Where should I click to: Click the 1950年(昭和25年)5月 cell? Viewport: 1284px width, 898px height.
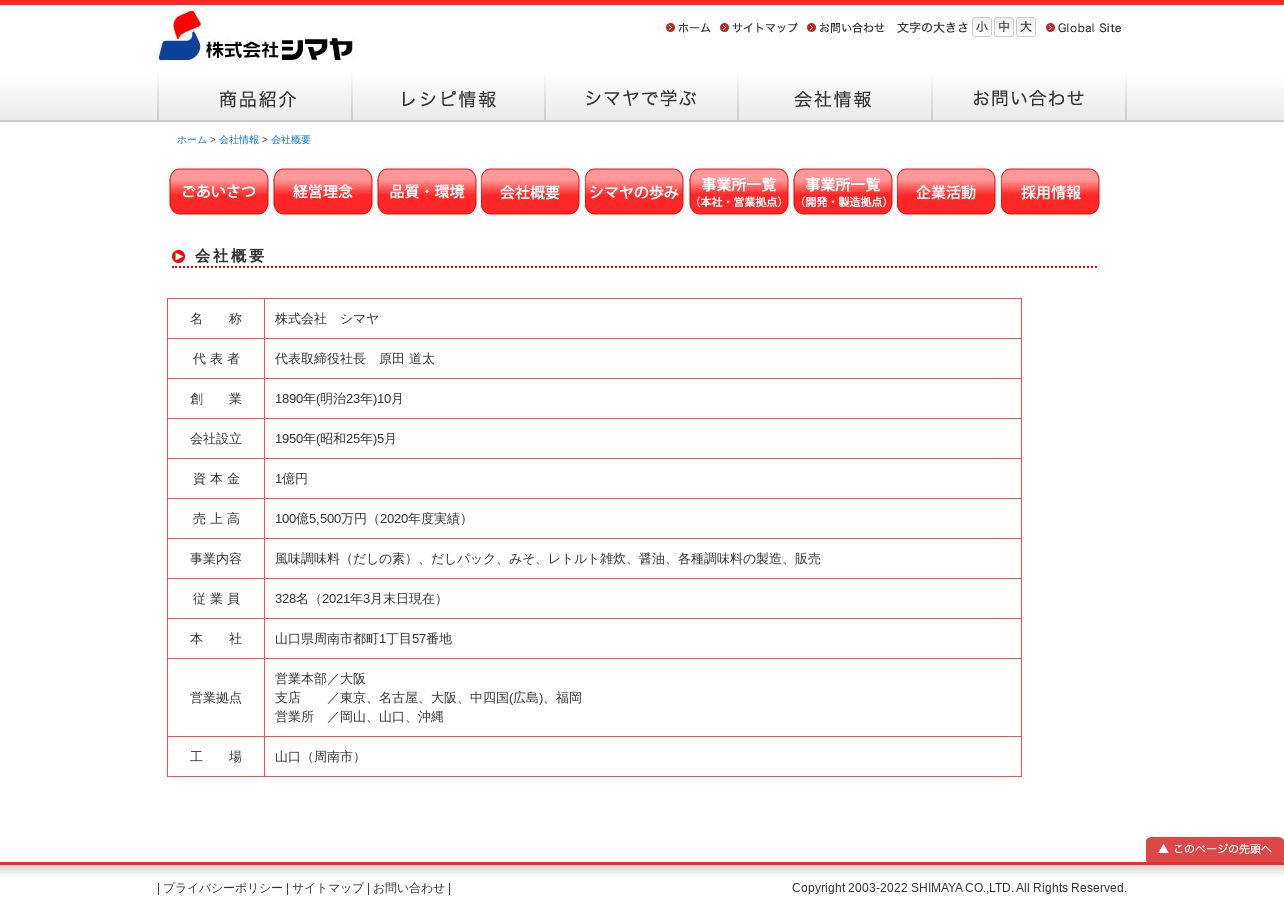[643, 439]
